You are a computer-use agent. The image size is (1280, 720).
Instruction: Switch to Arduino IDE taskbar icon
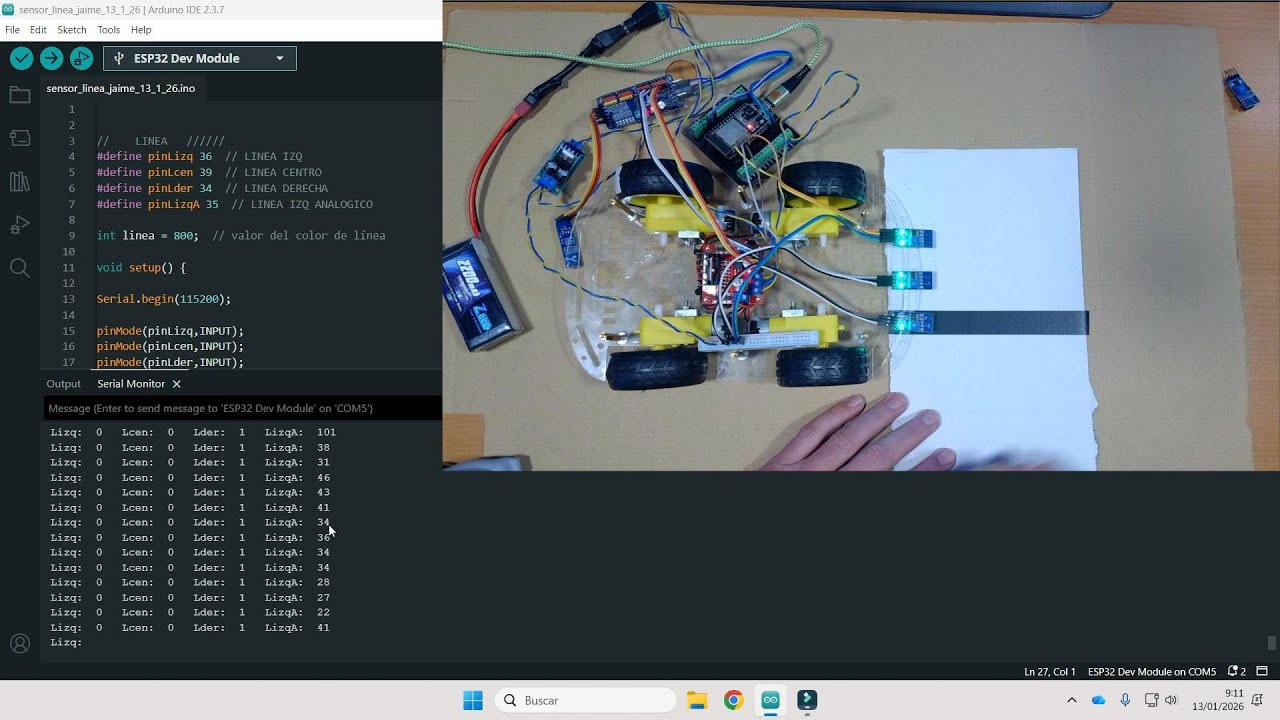pos(770,700)
